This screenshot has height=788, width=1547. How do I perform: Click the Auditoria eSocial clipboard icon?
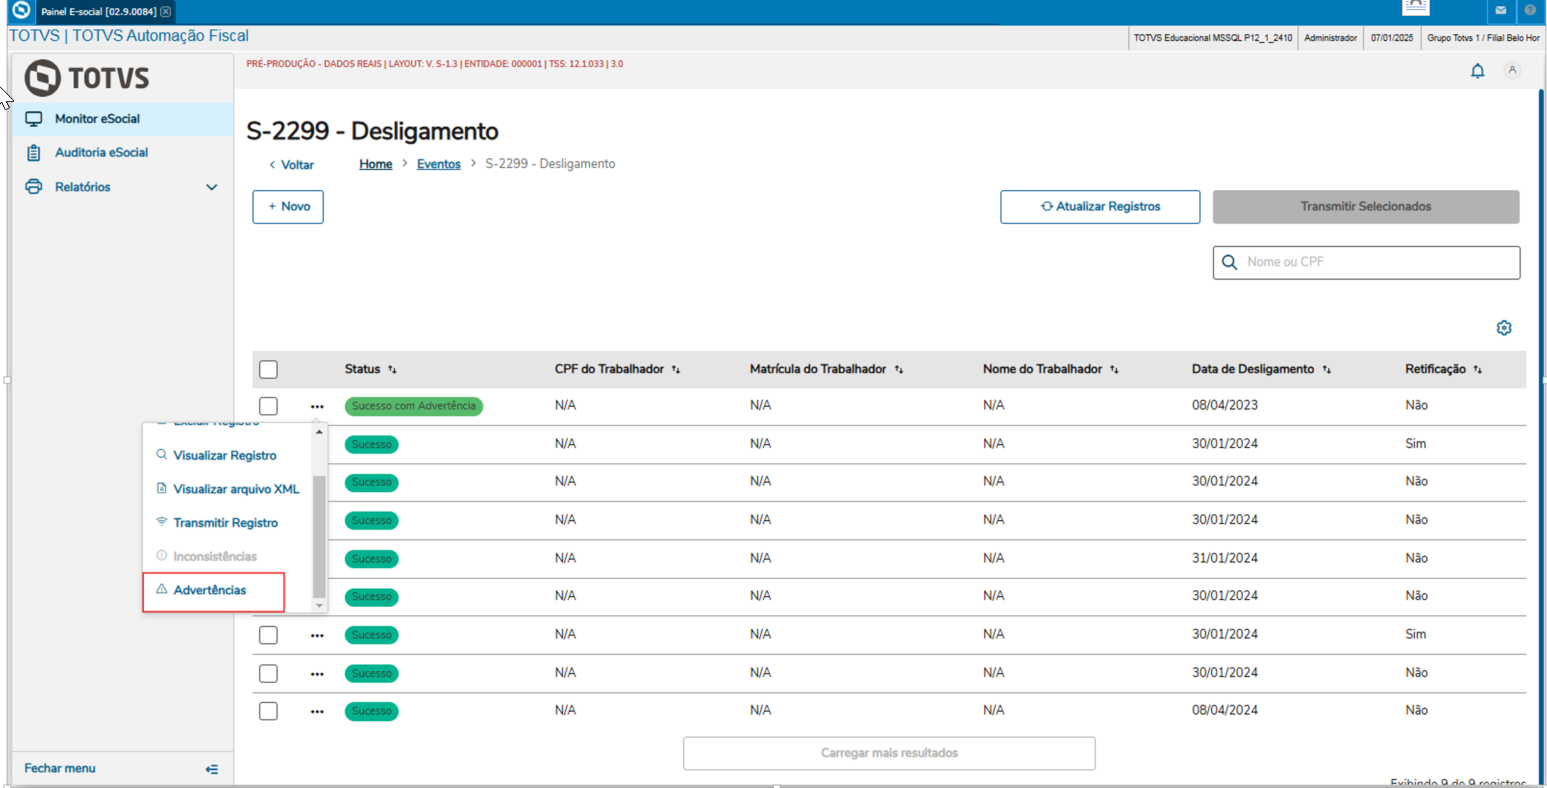34,153
